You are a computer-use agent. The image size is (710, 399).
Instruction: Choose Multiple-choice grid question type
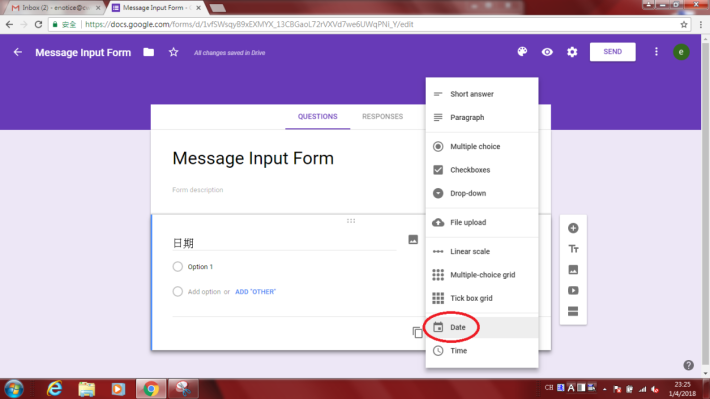(482, 274)
